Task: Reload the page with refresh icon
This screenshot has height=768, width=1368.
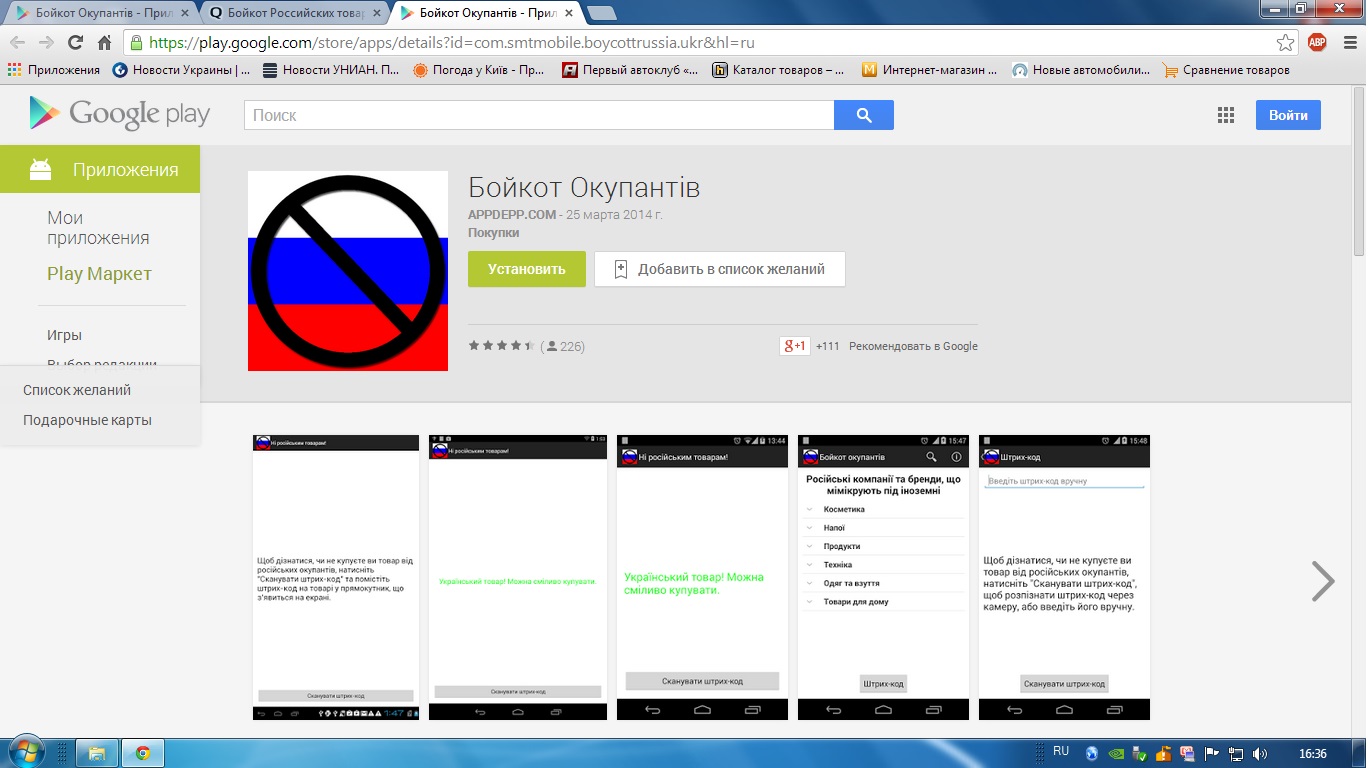Action: [75, 43]
